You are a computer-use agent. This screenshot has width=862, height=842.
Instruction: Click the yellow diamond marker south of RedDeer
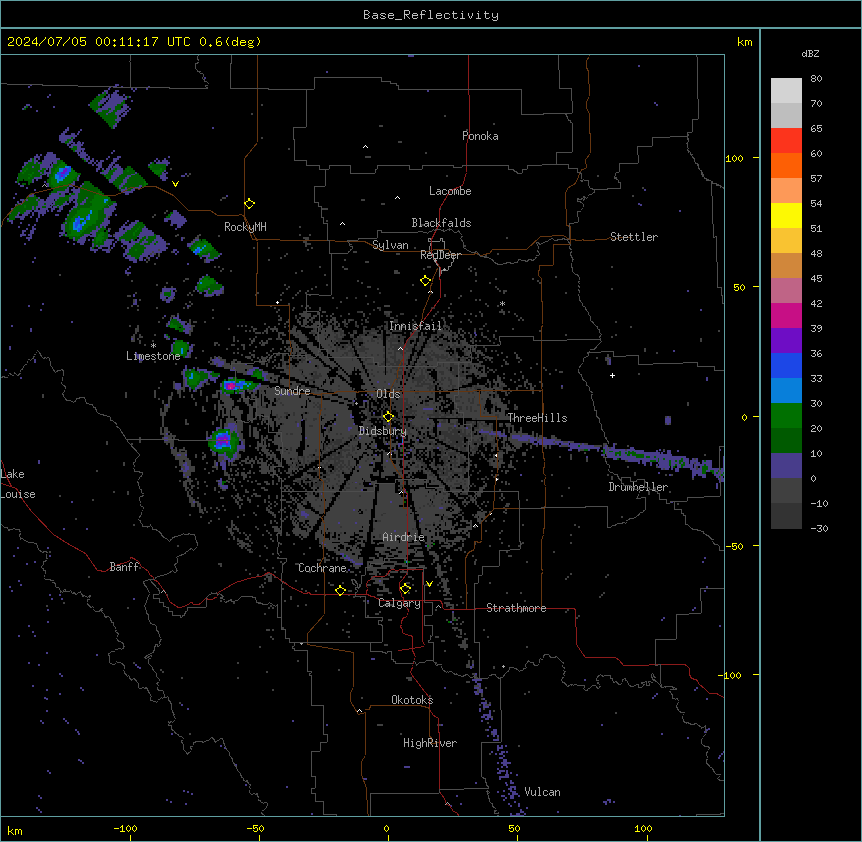point(425,281)
